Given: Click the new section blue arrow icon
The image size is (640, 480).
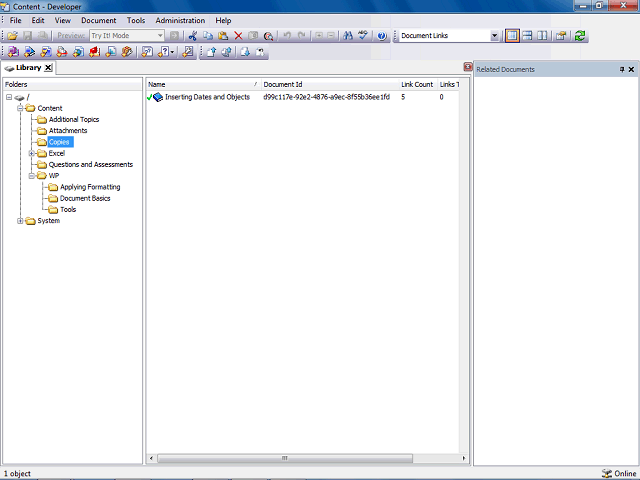Looking at the screenshot, I should tap(29, 52).
